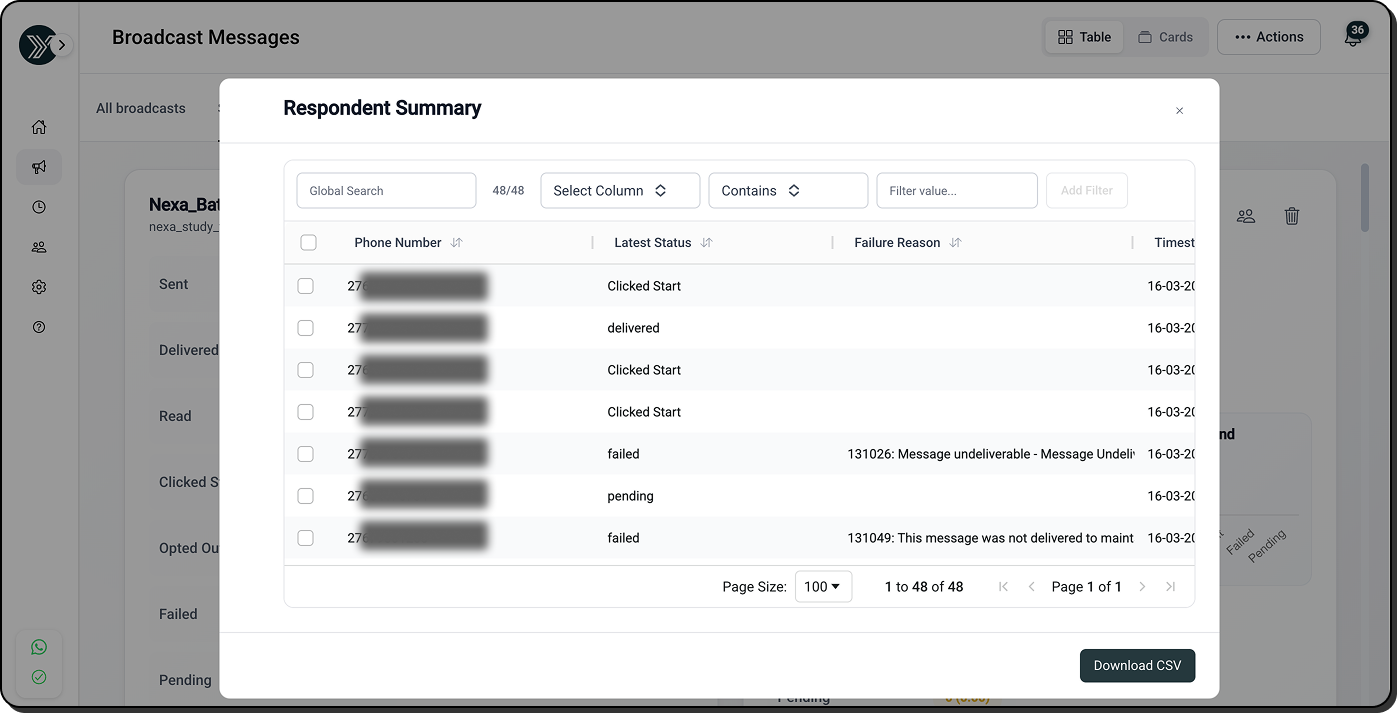Expand the Contains filter operator dropdown
The image size is (1397, 713).
click(x=788, y=191)
